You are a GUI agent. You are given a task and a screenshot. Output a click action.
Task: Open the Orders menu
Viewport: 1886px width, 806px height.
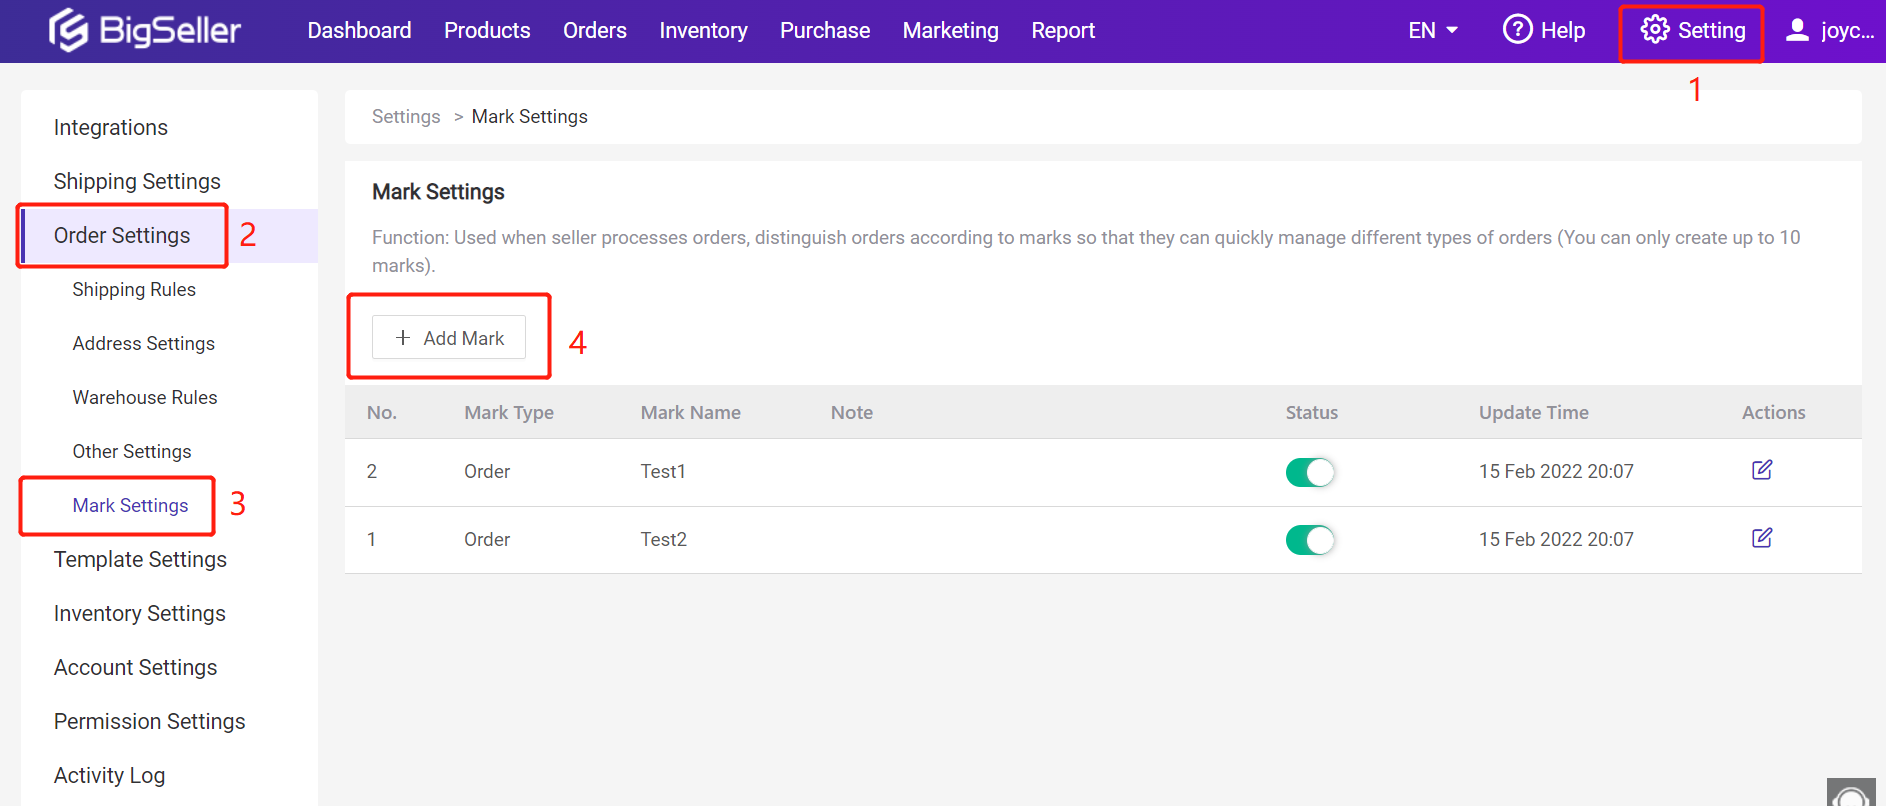coord(595,30)
